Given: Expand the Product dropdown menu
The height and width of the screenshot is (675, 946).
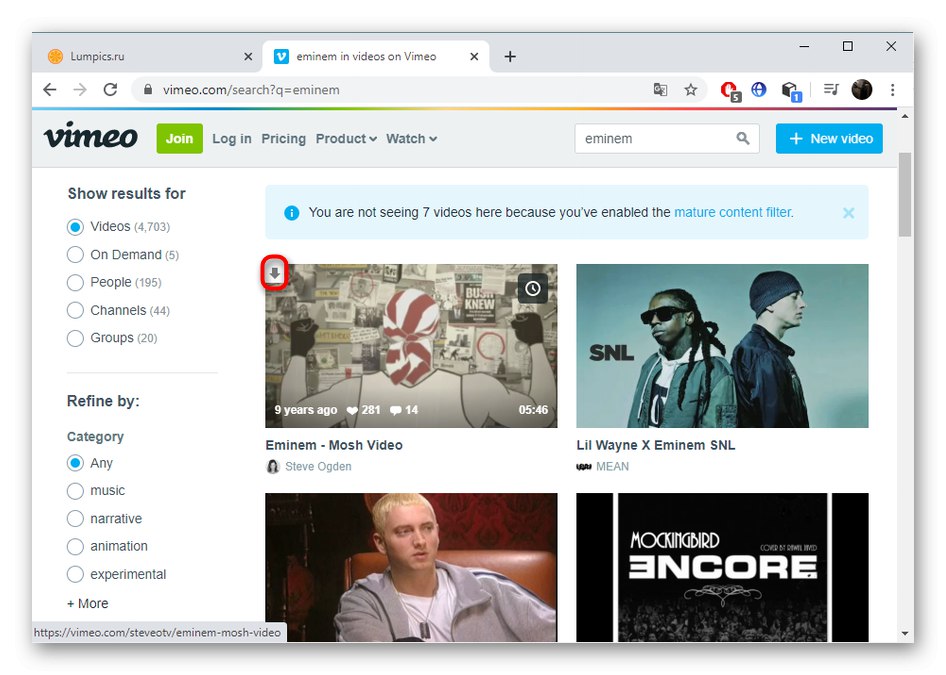Looking at the screenshot, I should [346, 139].
